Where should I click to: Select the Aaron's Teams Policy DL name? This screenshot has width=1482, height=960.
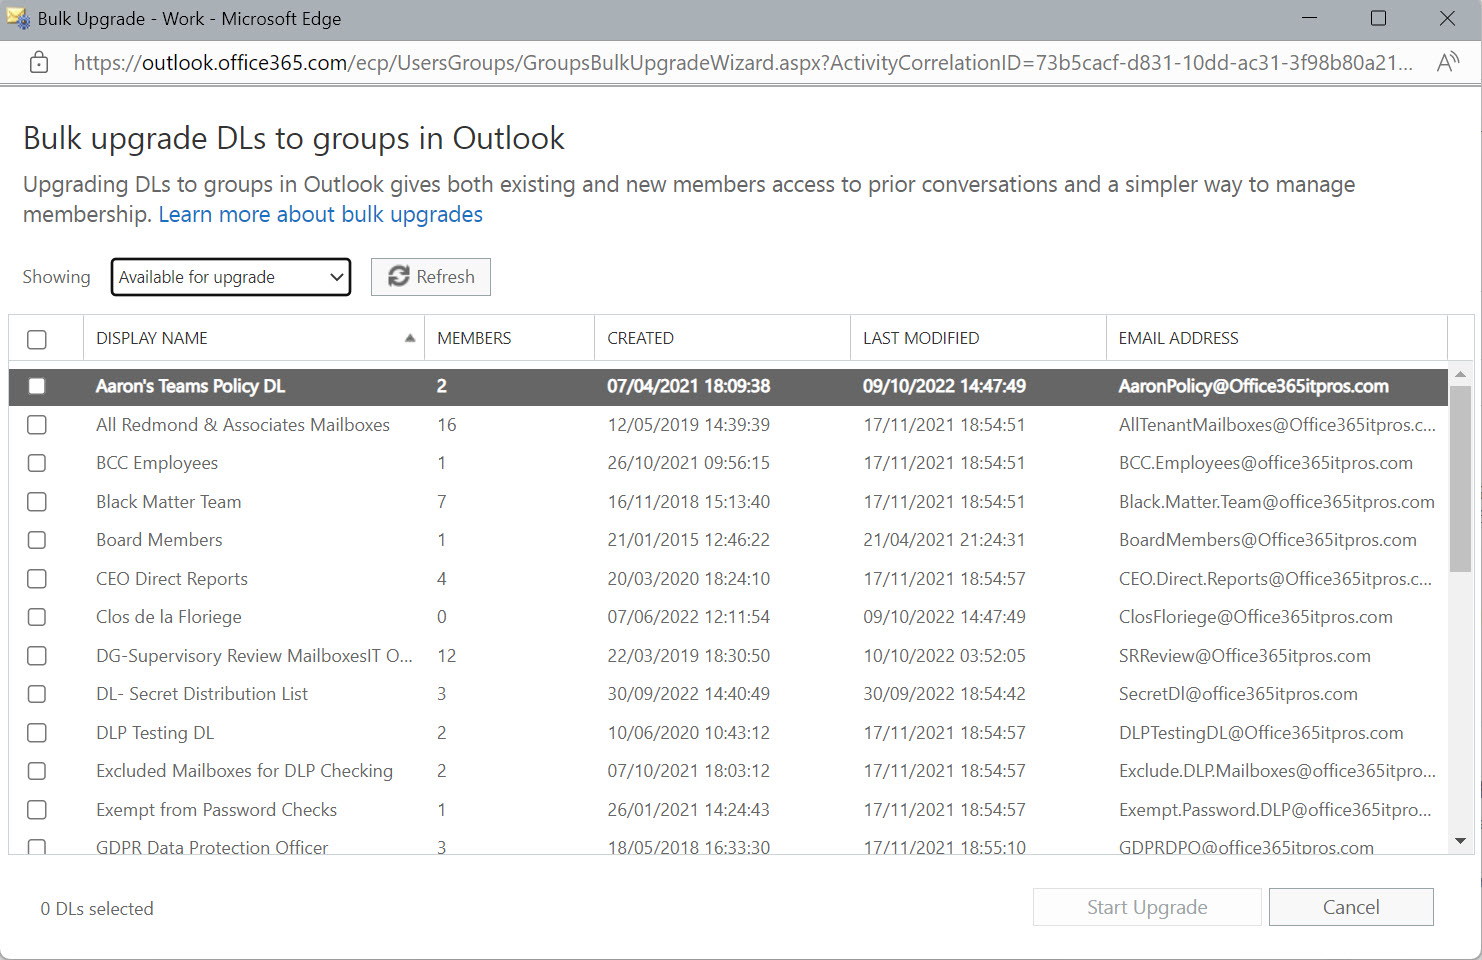[190, 386]
